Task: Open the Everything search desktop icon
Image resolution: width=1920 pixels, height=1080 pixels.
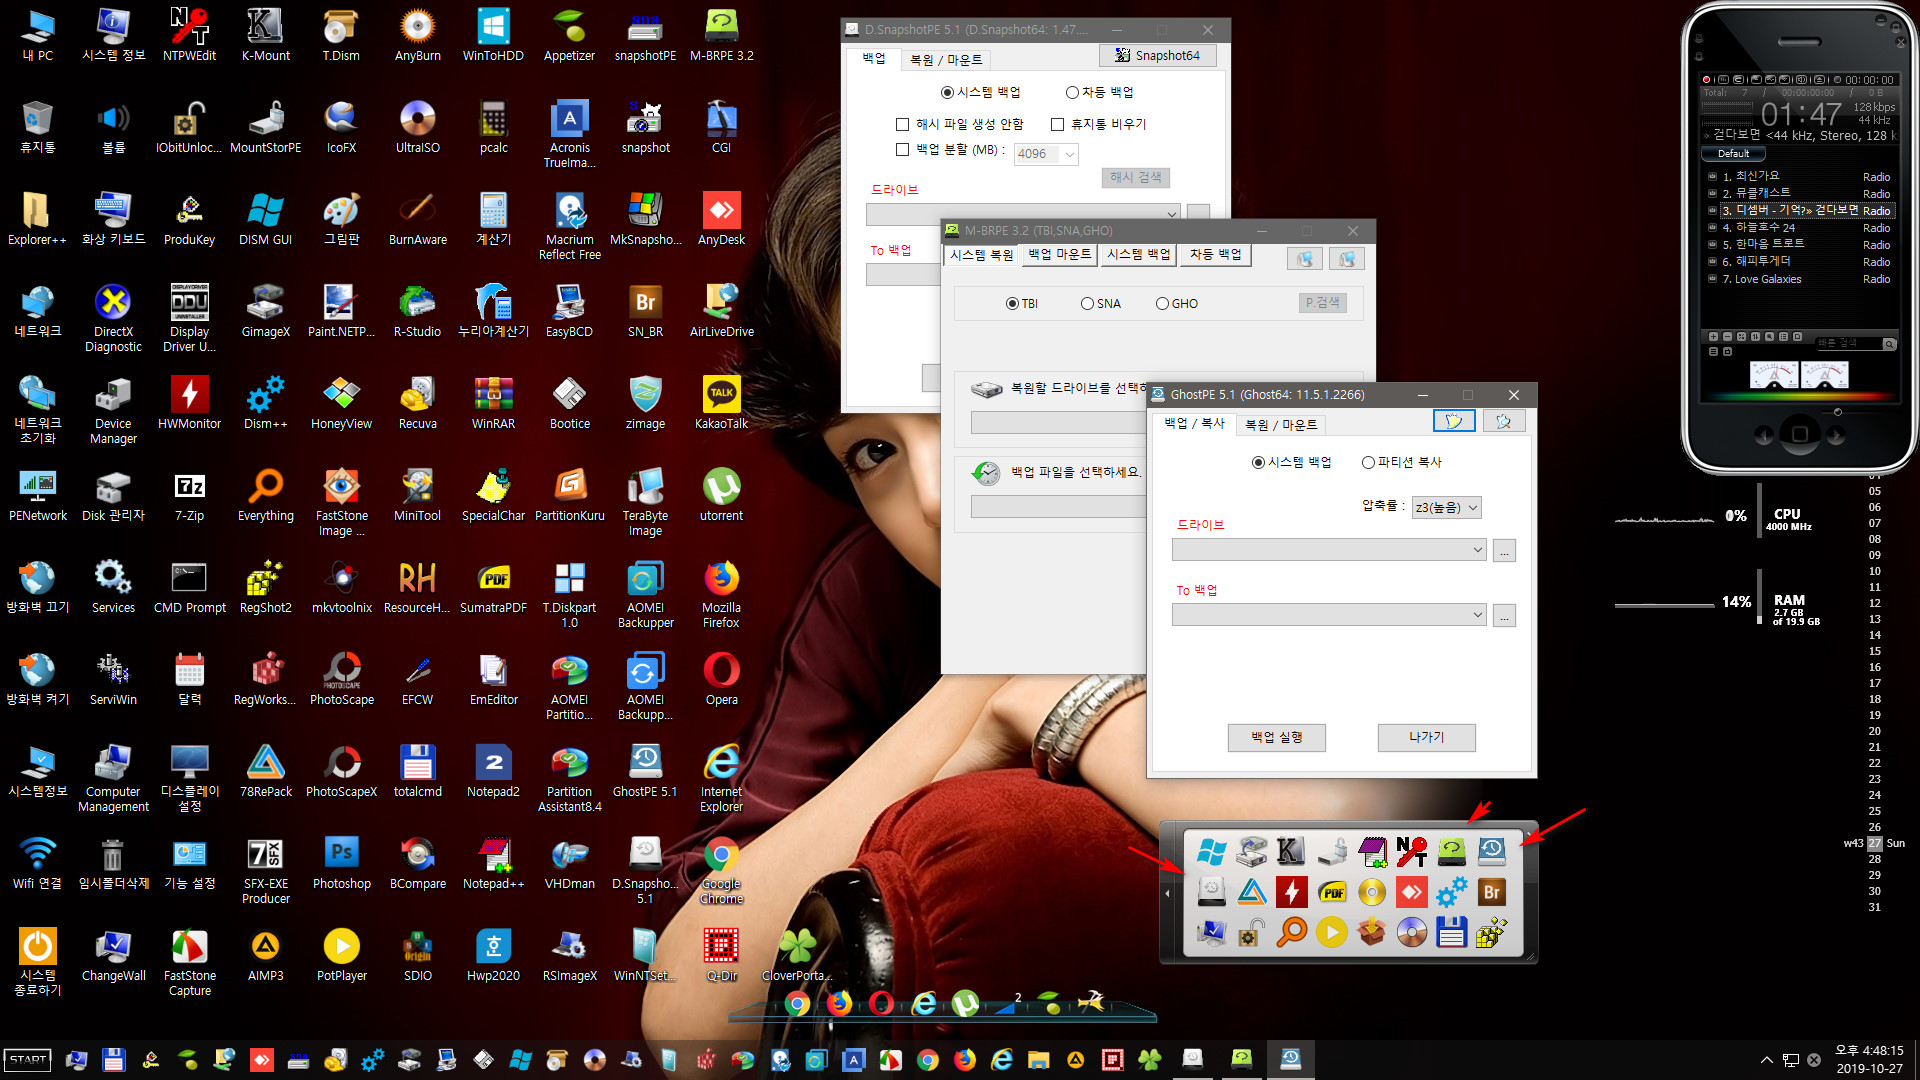Action: [265, 495]
